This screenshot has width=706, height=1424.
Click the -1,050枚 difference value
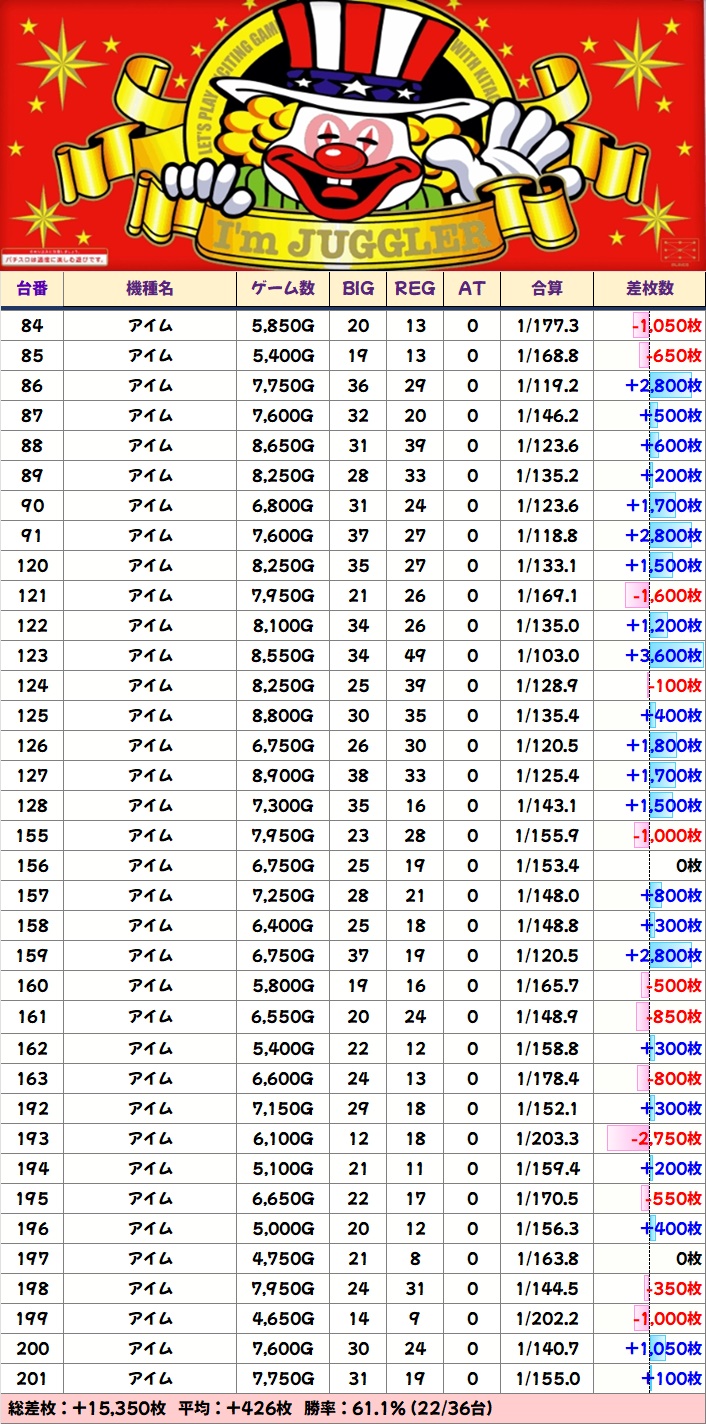[667, 326]
